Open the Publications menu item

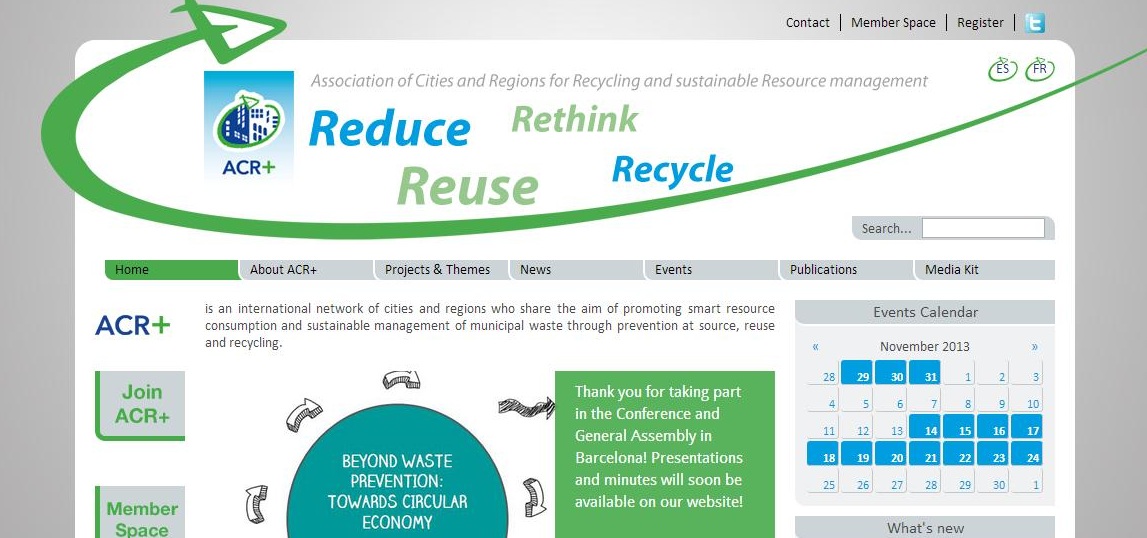click(x=823, y=270)
